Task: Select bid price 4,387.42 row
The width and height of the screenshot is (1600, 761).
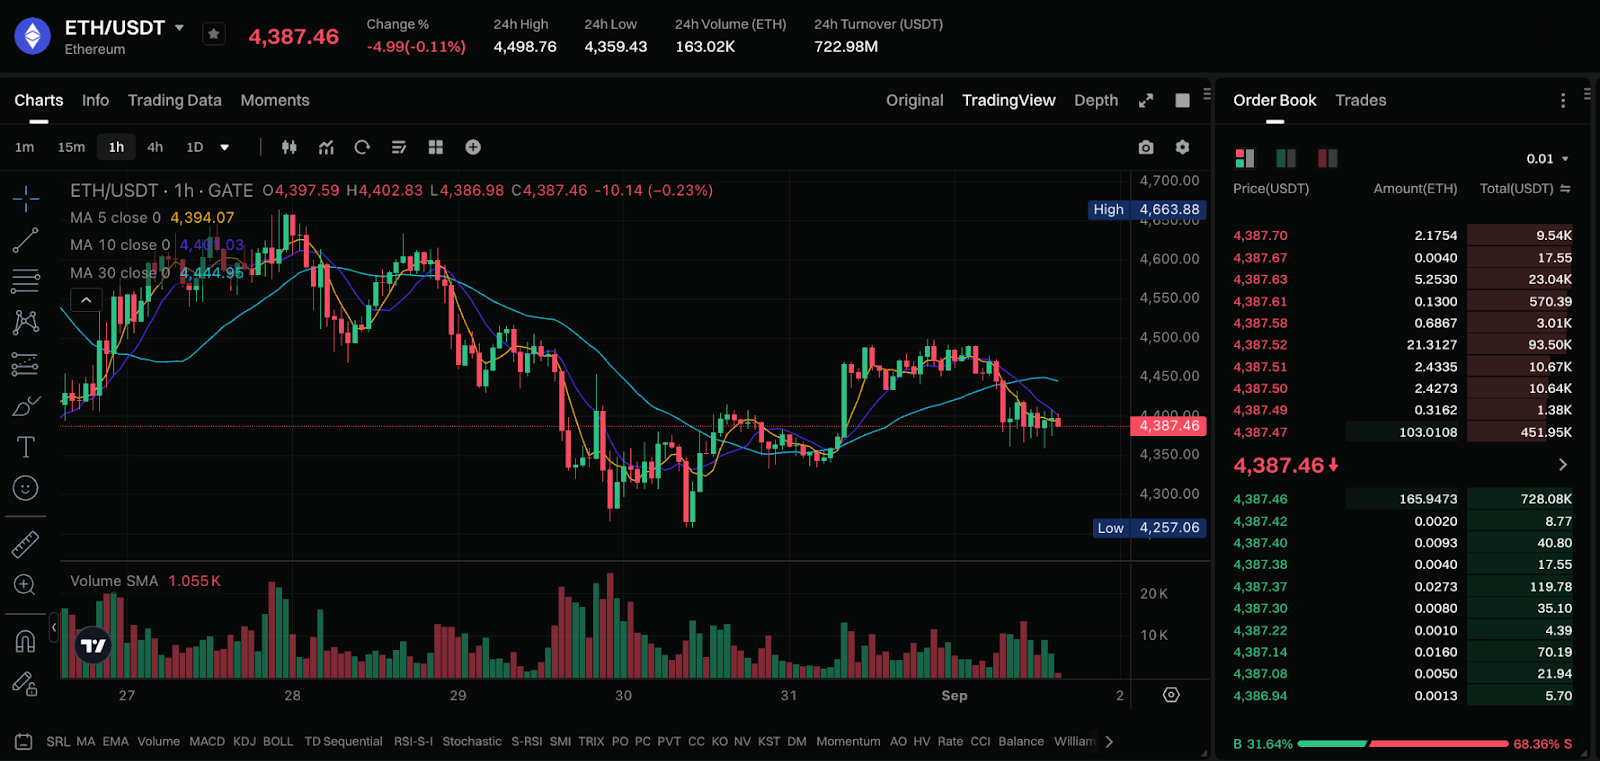Action: coord(1402,521)
